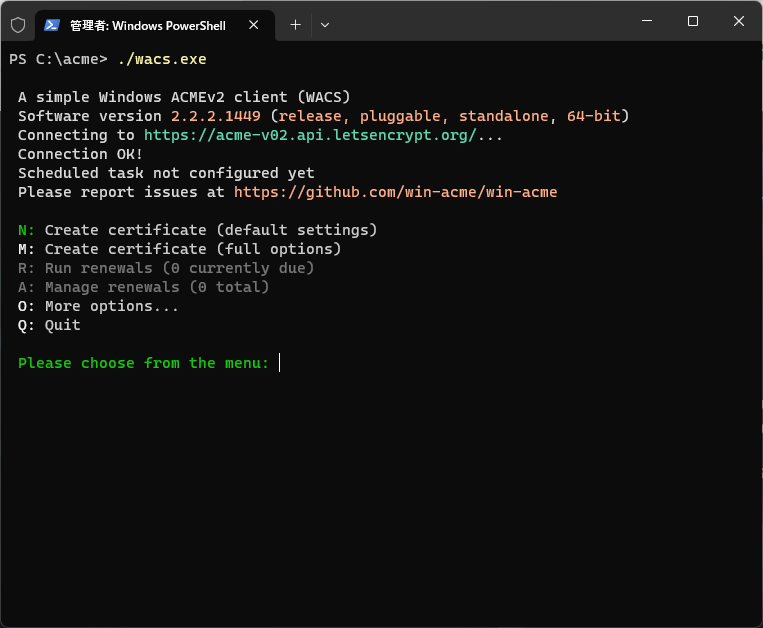This screenshot has width=763, height=628.
Task: Click 'Connection OK!' text
Action: (x=80, y=154)
